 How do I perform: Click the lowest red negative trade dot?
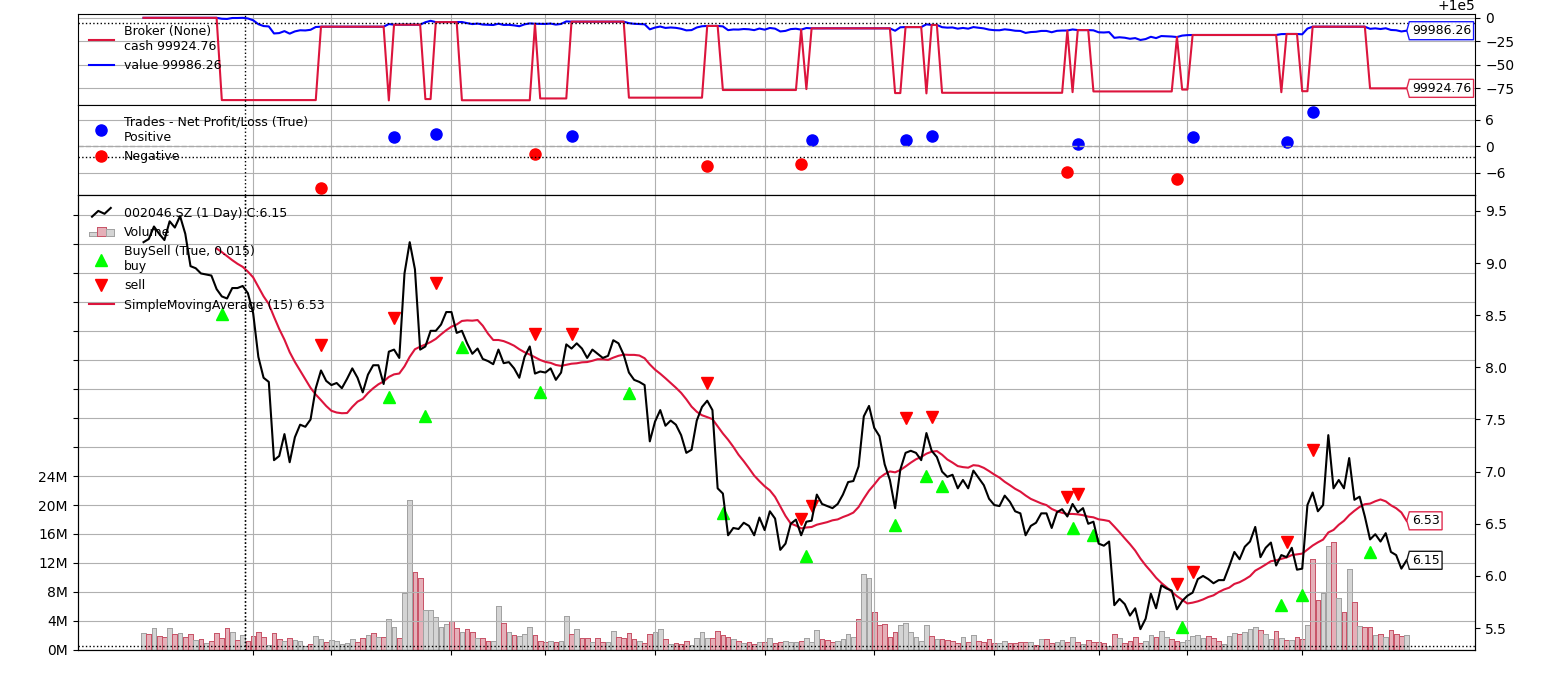click(321, 188)
